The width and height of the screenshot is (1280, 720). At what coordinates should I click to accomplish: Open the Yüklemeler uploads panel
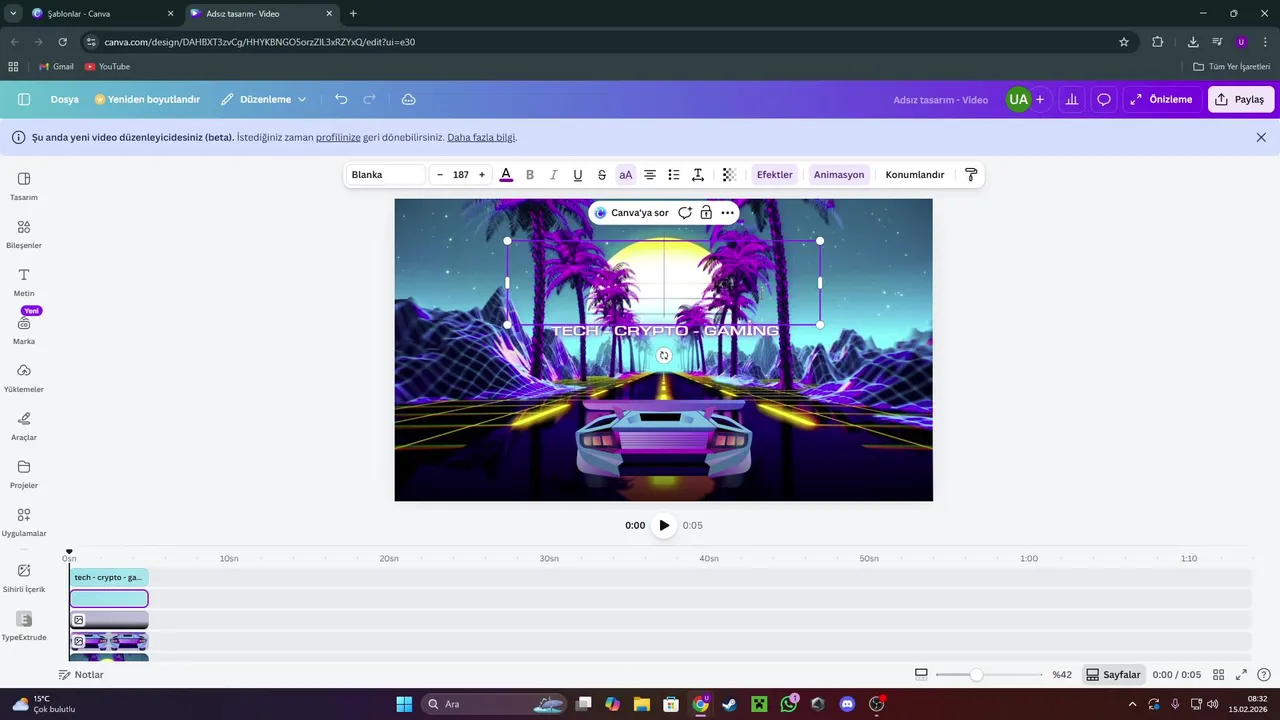(x=24, y=378)
